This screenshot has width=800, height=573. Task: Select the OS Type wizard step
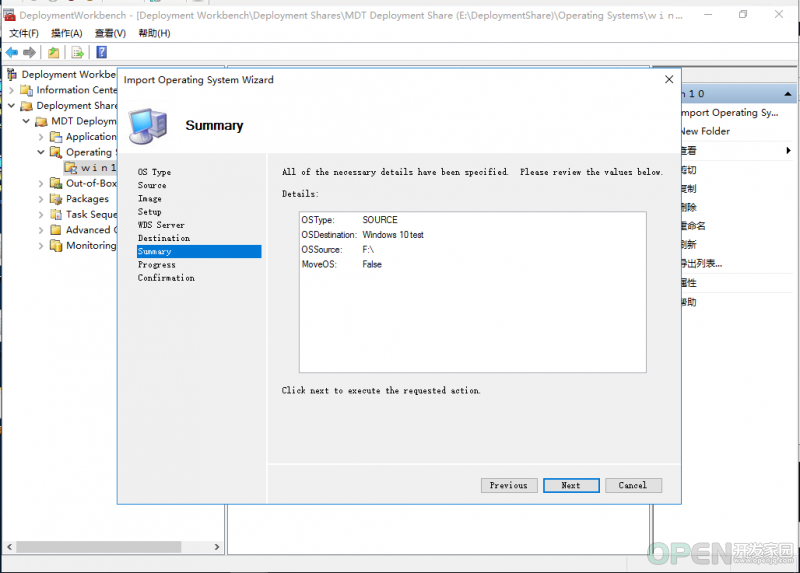pos(154,172)
